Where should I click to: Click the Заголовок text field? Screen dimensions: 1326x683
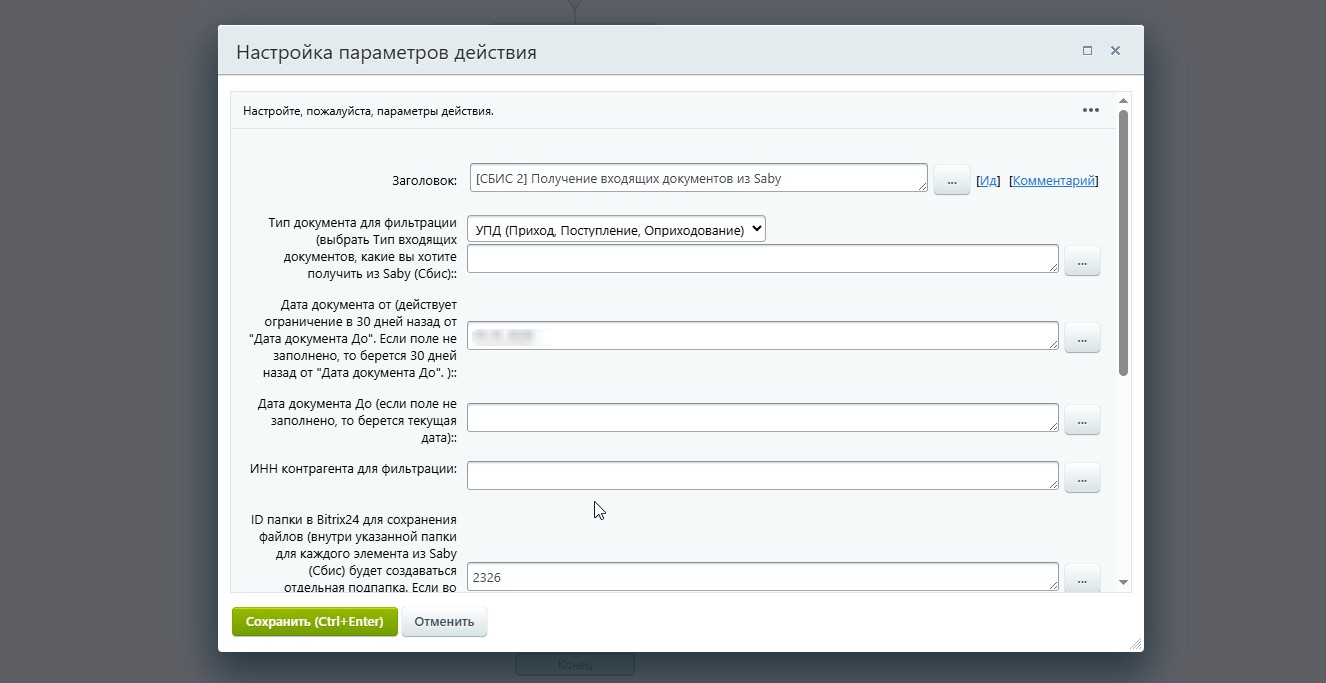(698, 178)
